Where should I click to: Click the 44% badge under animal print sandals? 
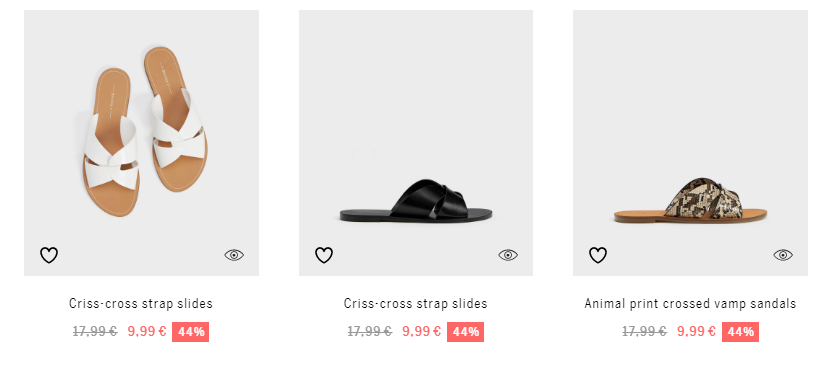coord(740,332)
